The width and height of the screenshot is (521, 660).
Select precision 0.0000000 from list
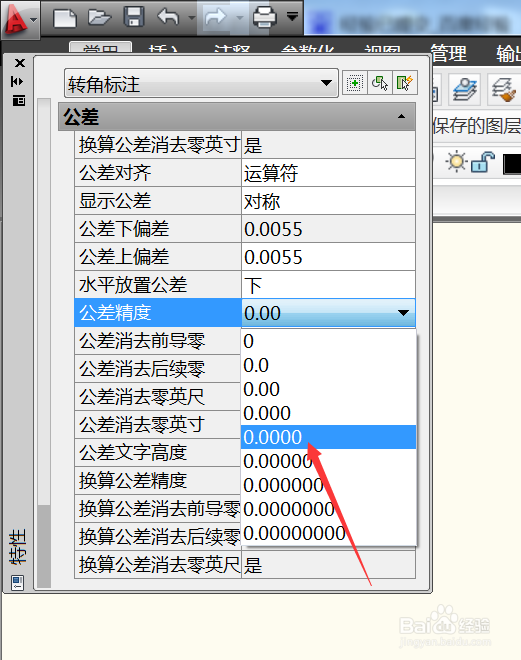(x=329, y=509)
